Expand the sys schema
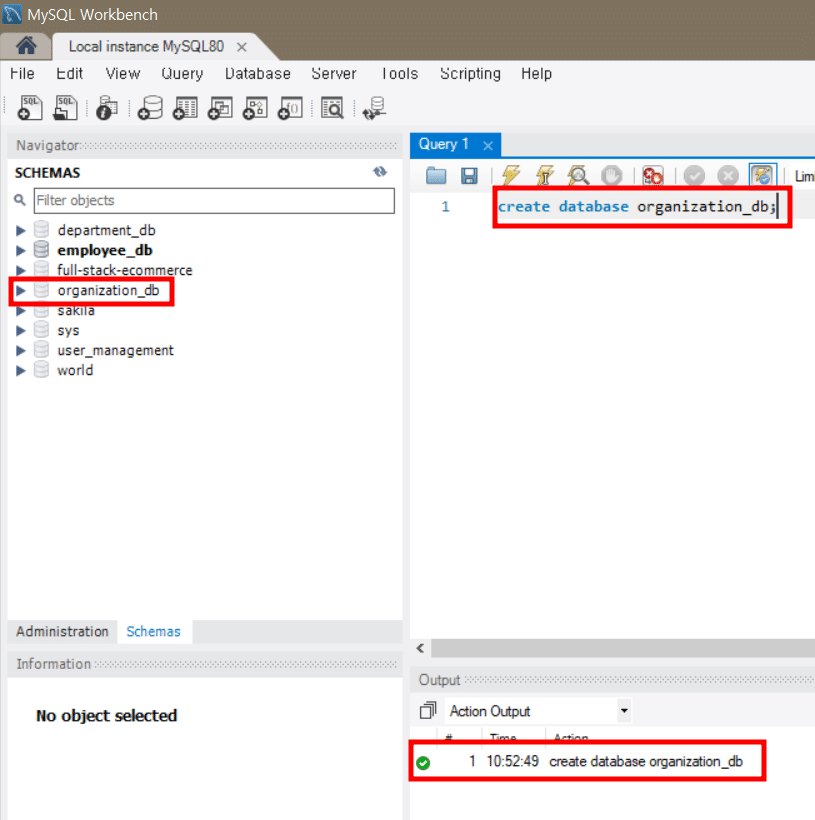 coord(20,331)
